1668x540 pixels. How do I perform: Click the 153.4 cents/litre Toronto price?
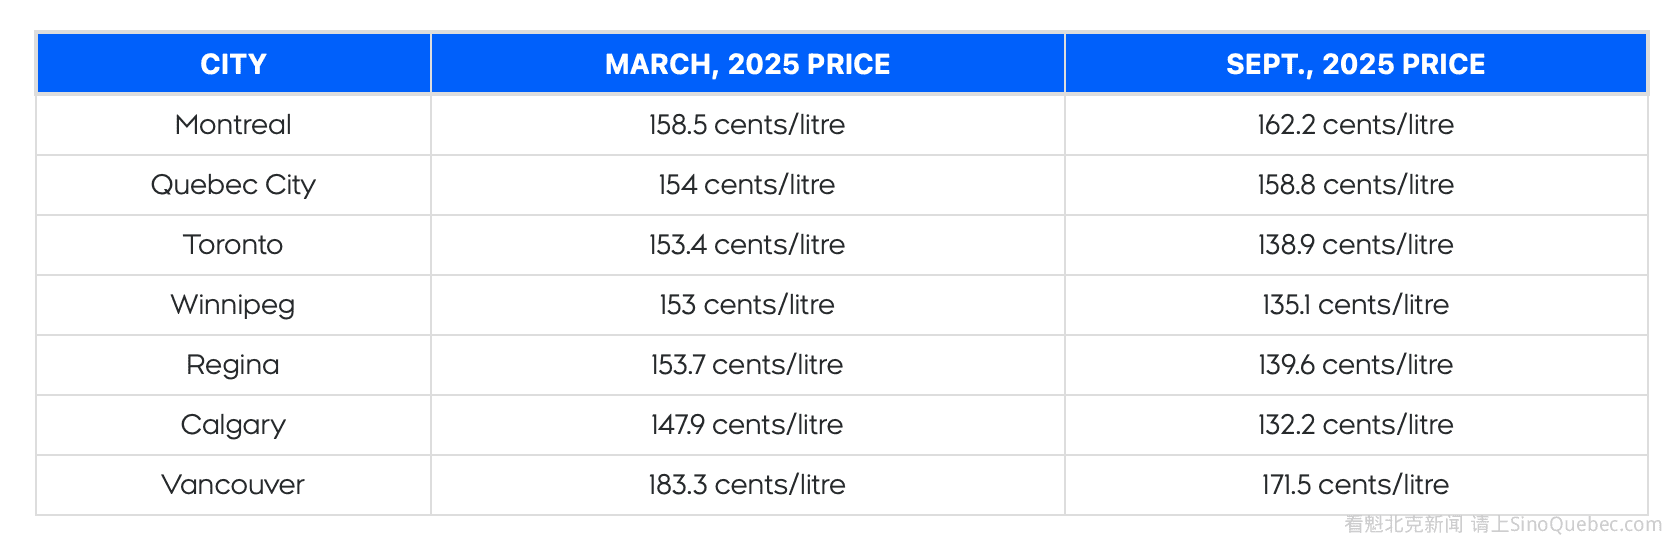pyautogui.click(x=747, y=245)
